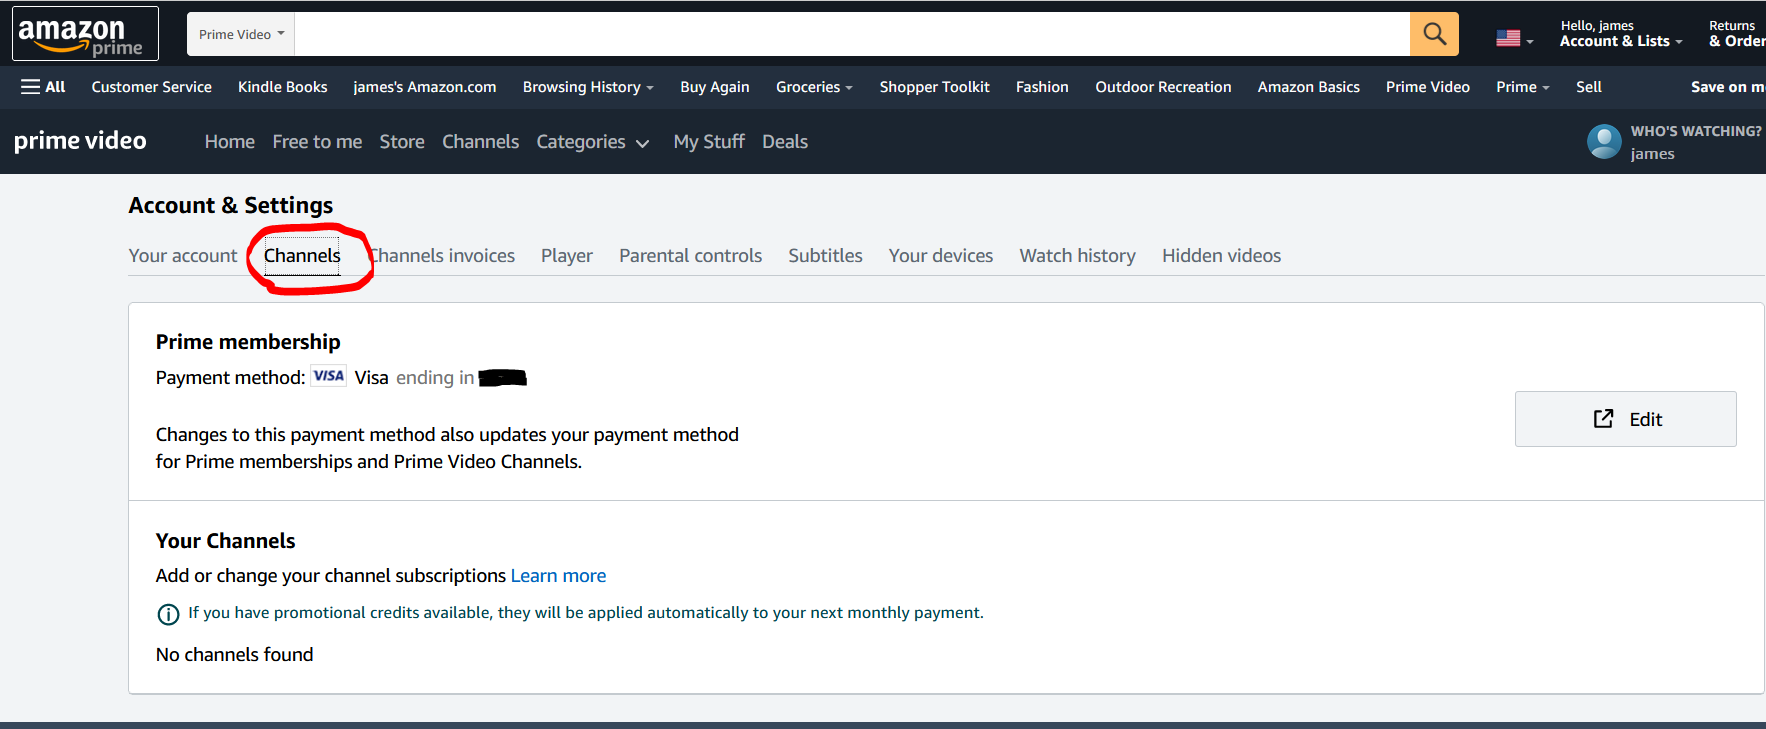The image size is (1766, 729).
Task: Open Prime Video link in top nav
Action: coord(1427,87)
